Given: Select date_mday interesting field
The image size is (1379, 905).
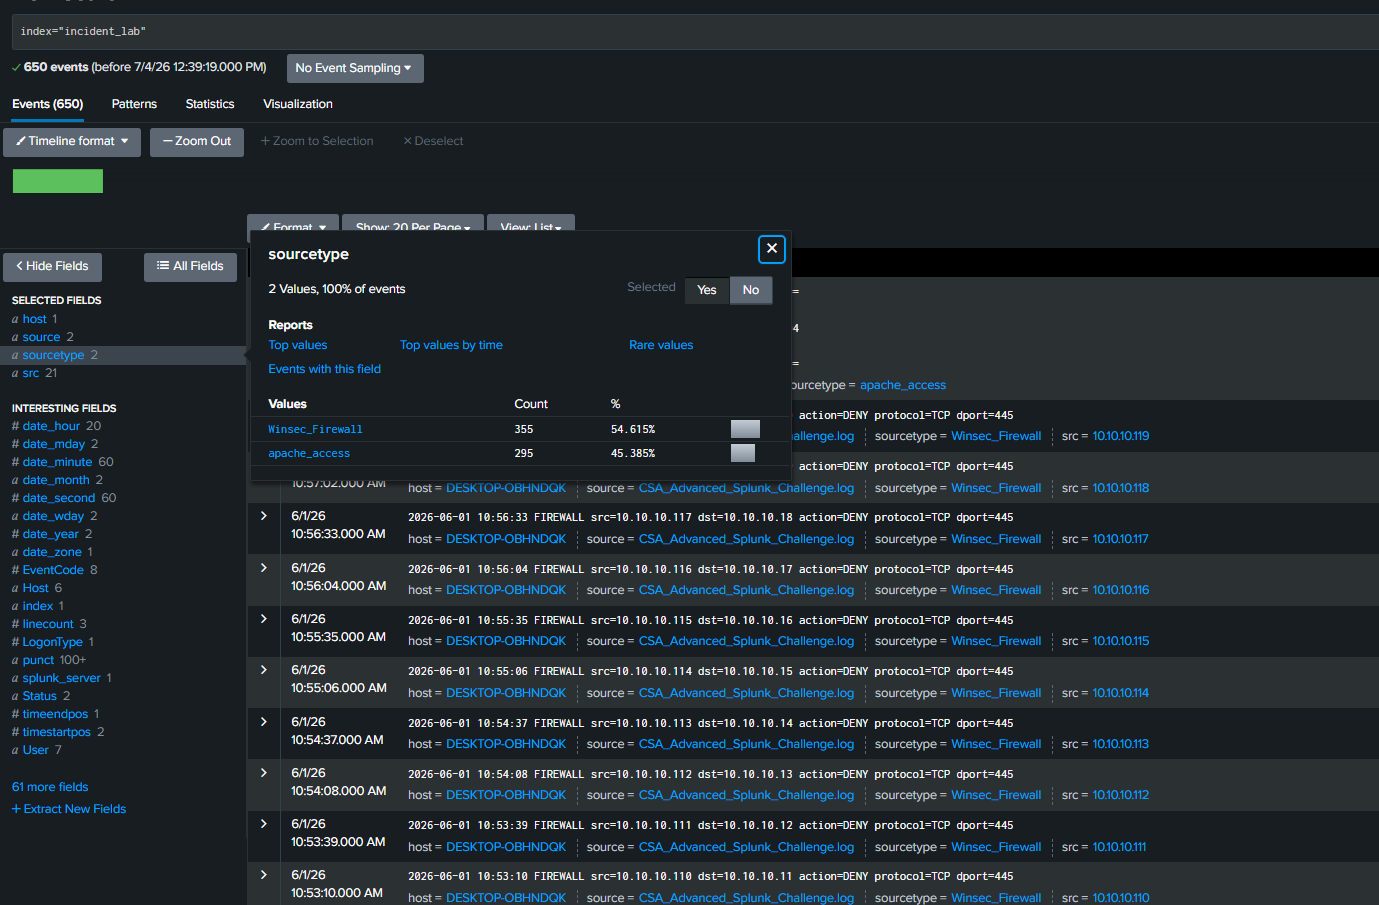Looking at the screenshot, I should (x=54, y=444).
